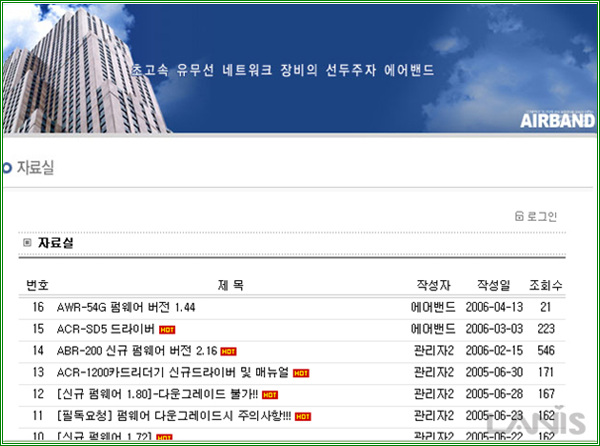The height and width of the screenshot is (446, 600).
Task: Open post ACR-1200카드리더기 신규드라이버 및 매뉴얼
Action: 173,372
